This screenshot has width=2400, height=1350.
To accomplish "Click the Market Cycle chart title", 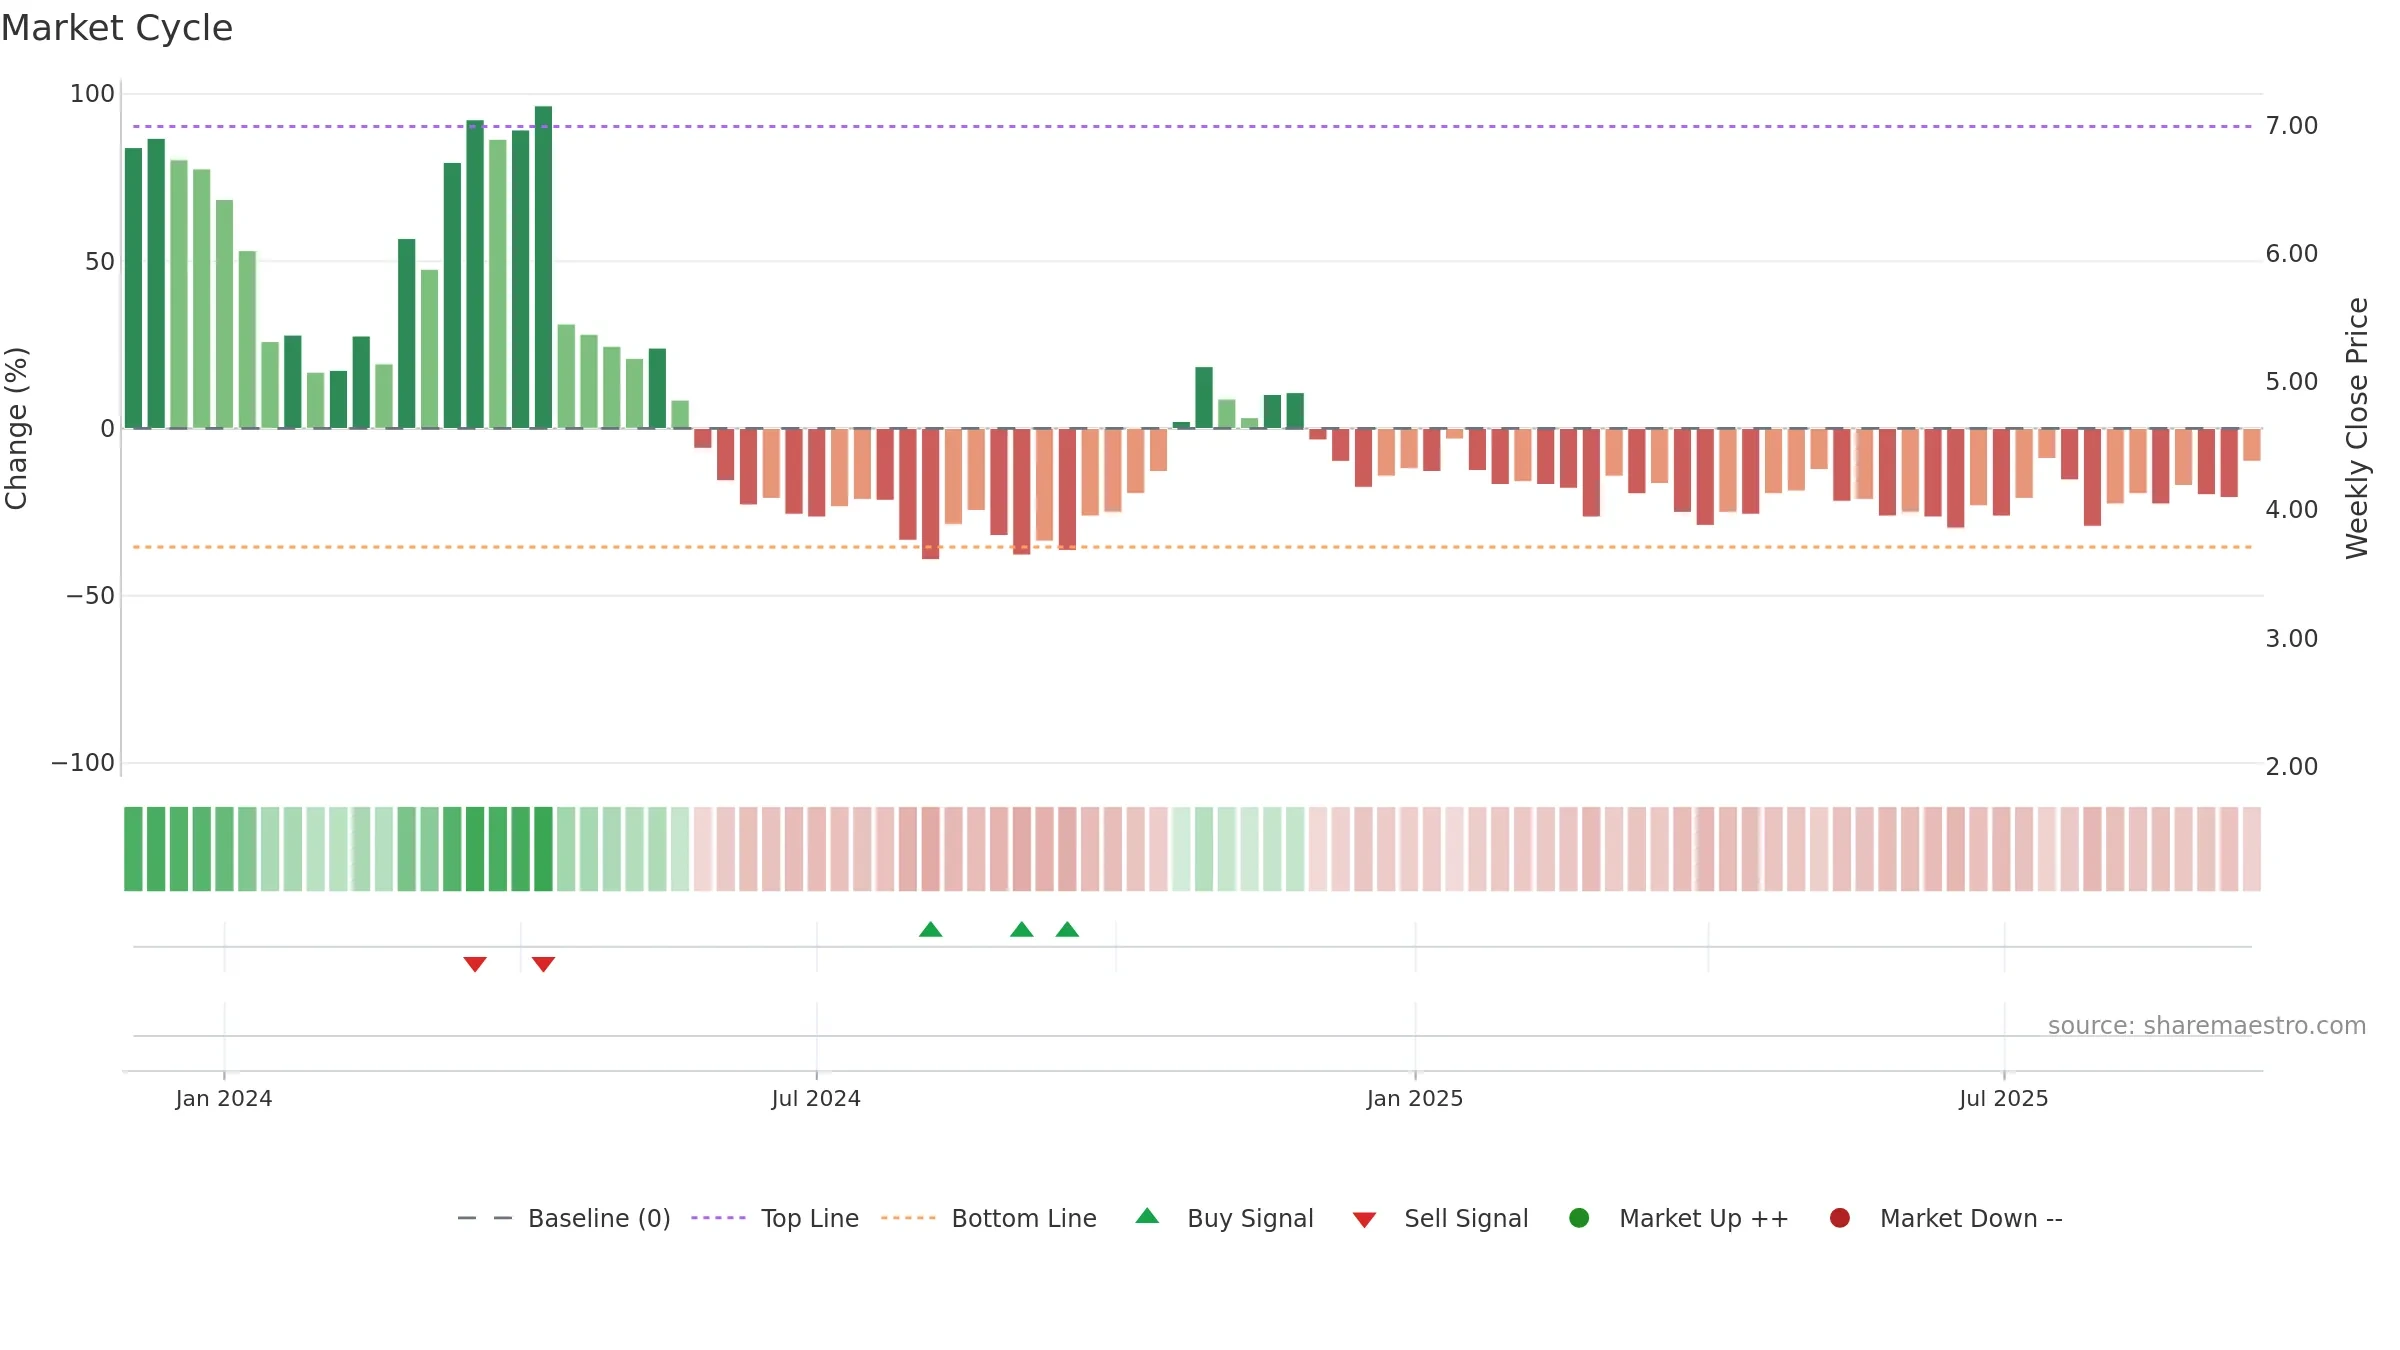I will 117,28.
